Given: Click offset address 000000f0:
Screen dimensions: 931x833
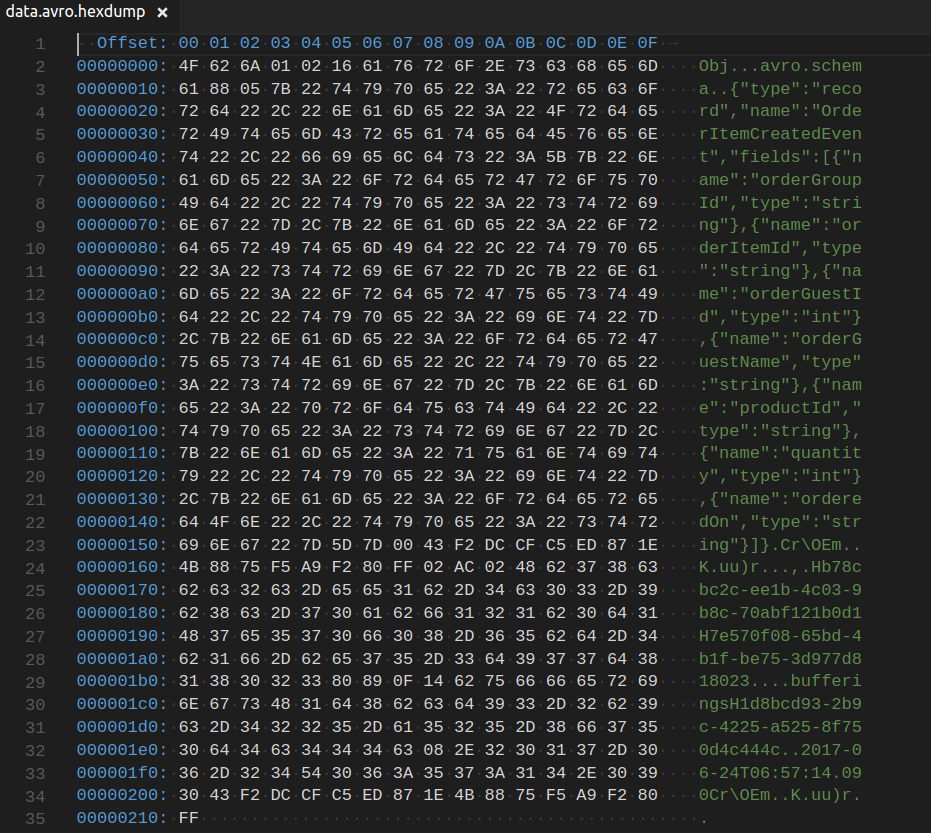Looking at the screenshot, I should point(122,408).
